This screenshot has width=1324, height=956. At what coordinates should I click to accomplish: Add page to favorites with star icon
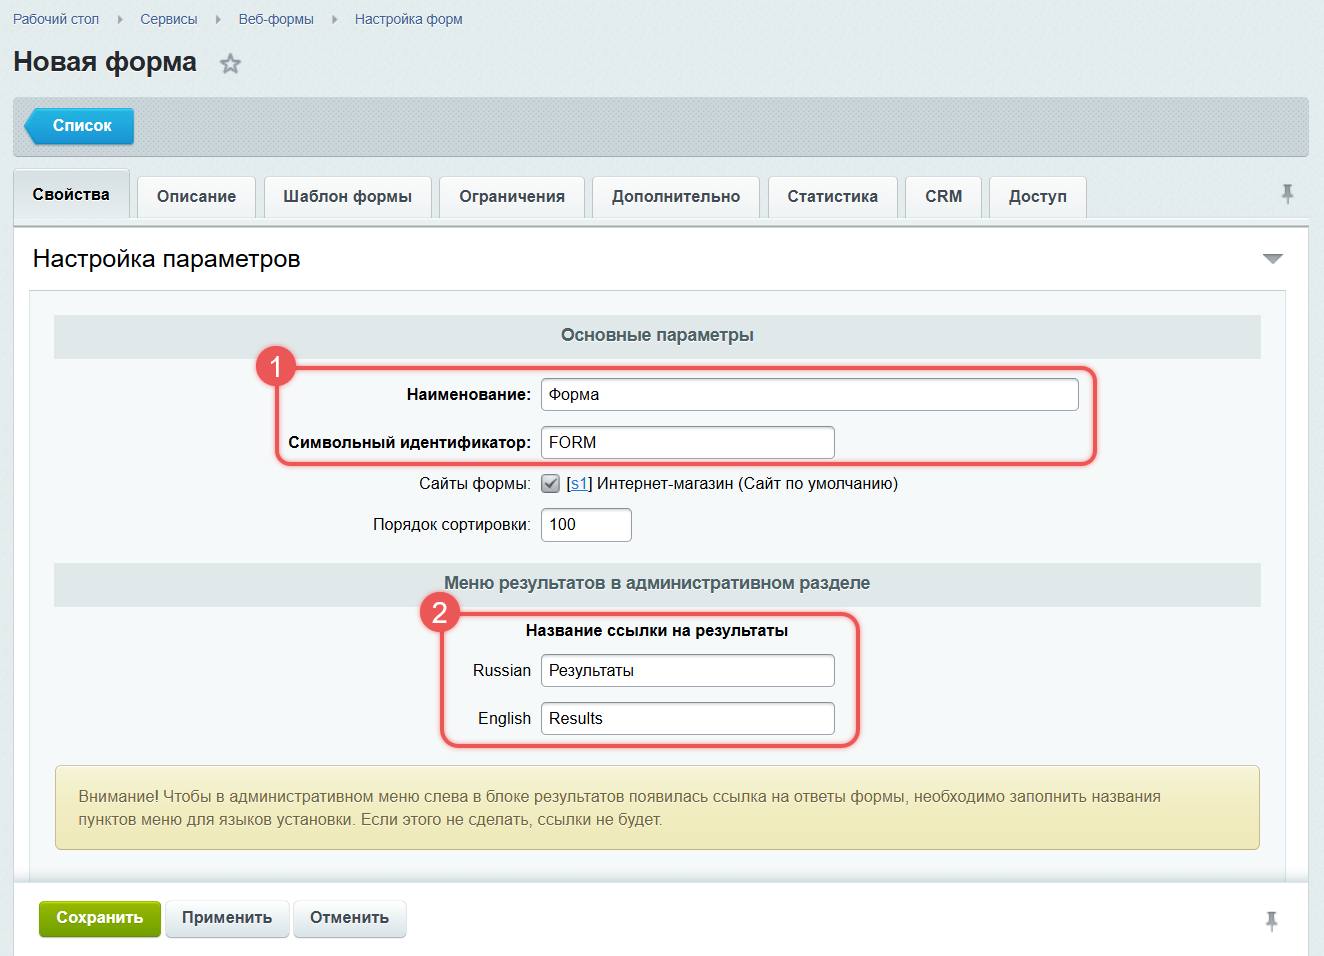tap(231, 64)
